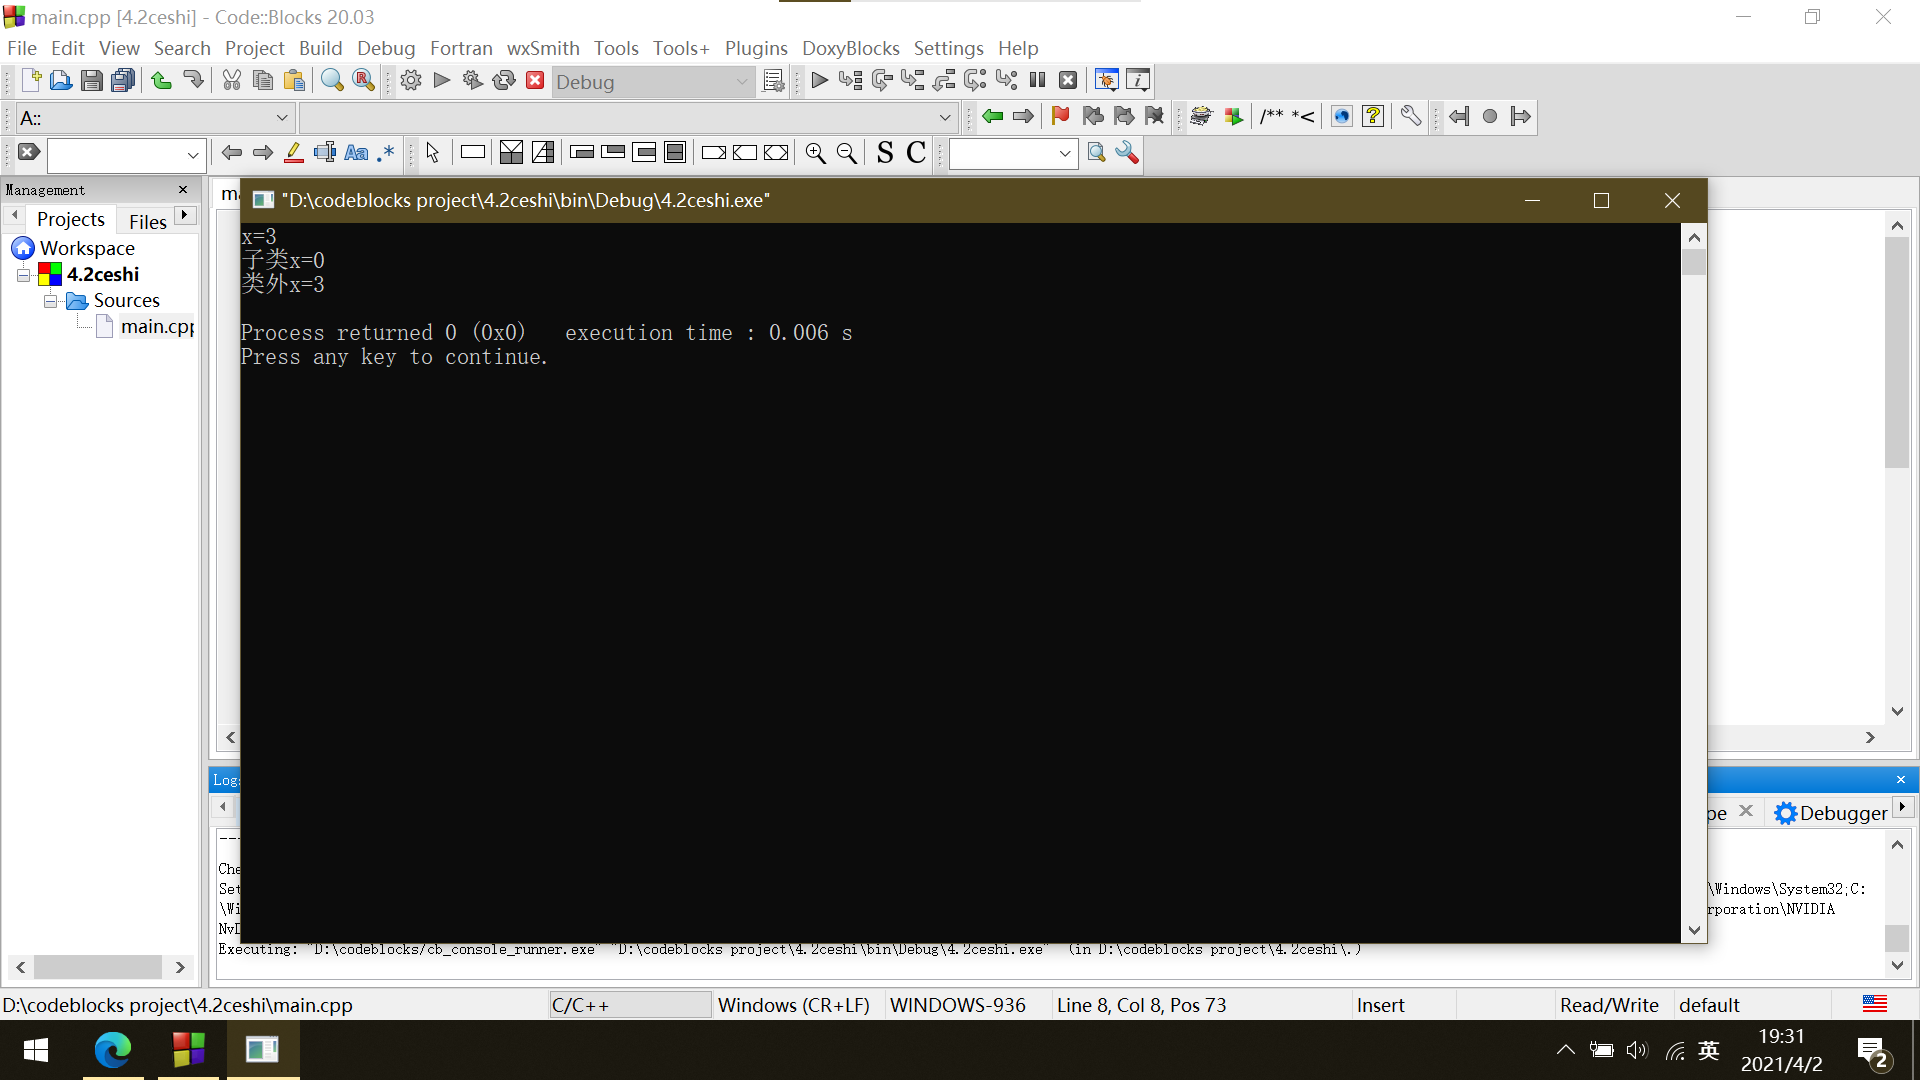The height and width of the screenshot is (1080, 1920).
Task: Open the Debug build target dropdown
Action: (742, 82)
